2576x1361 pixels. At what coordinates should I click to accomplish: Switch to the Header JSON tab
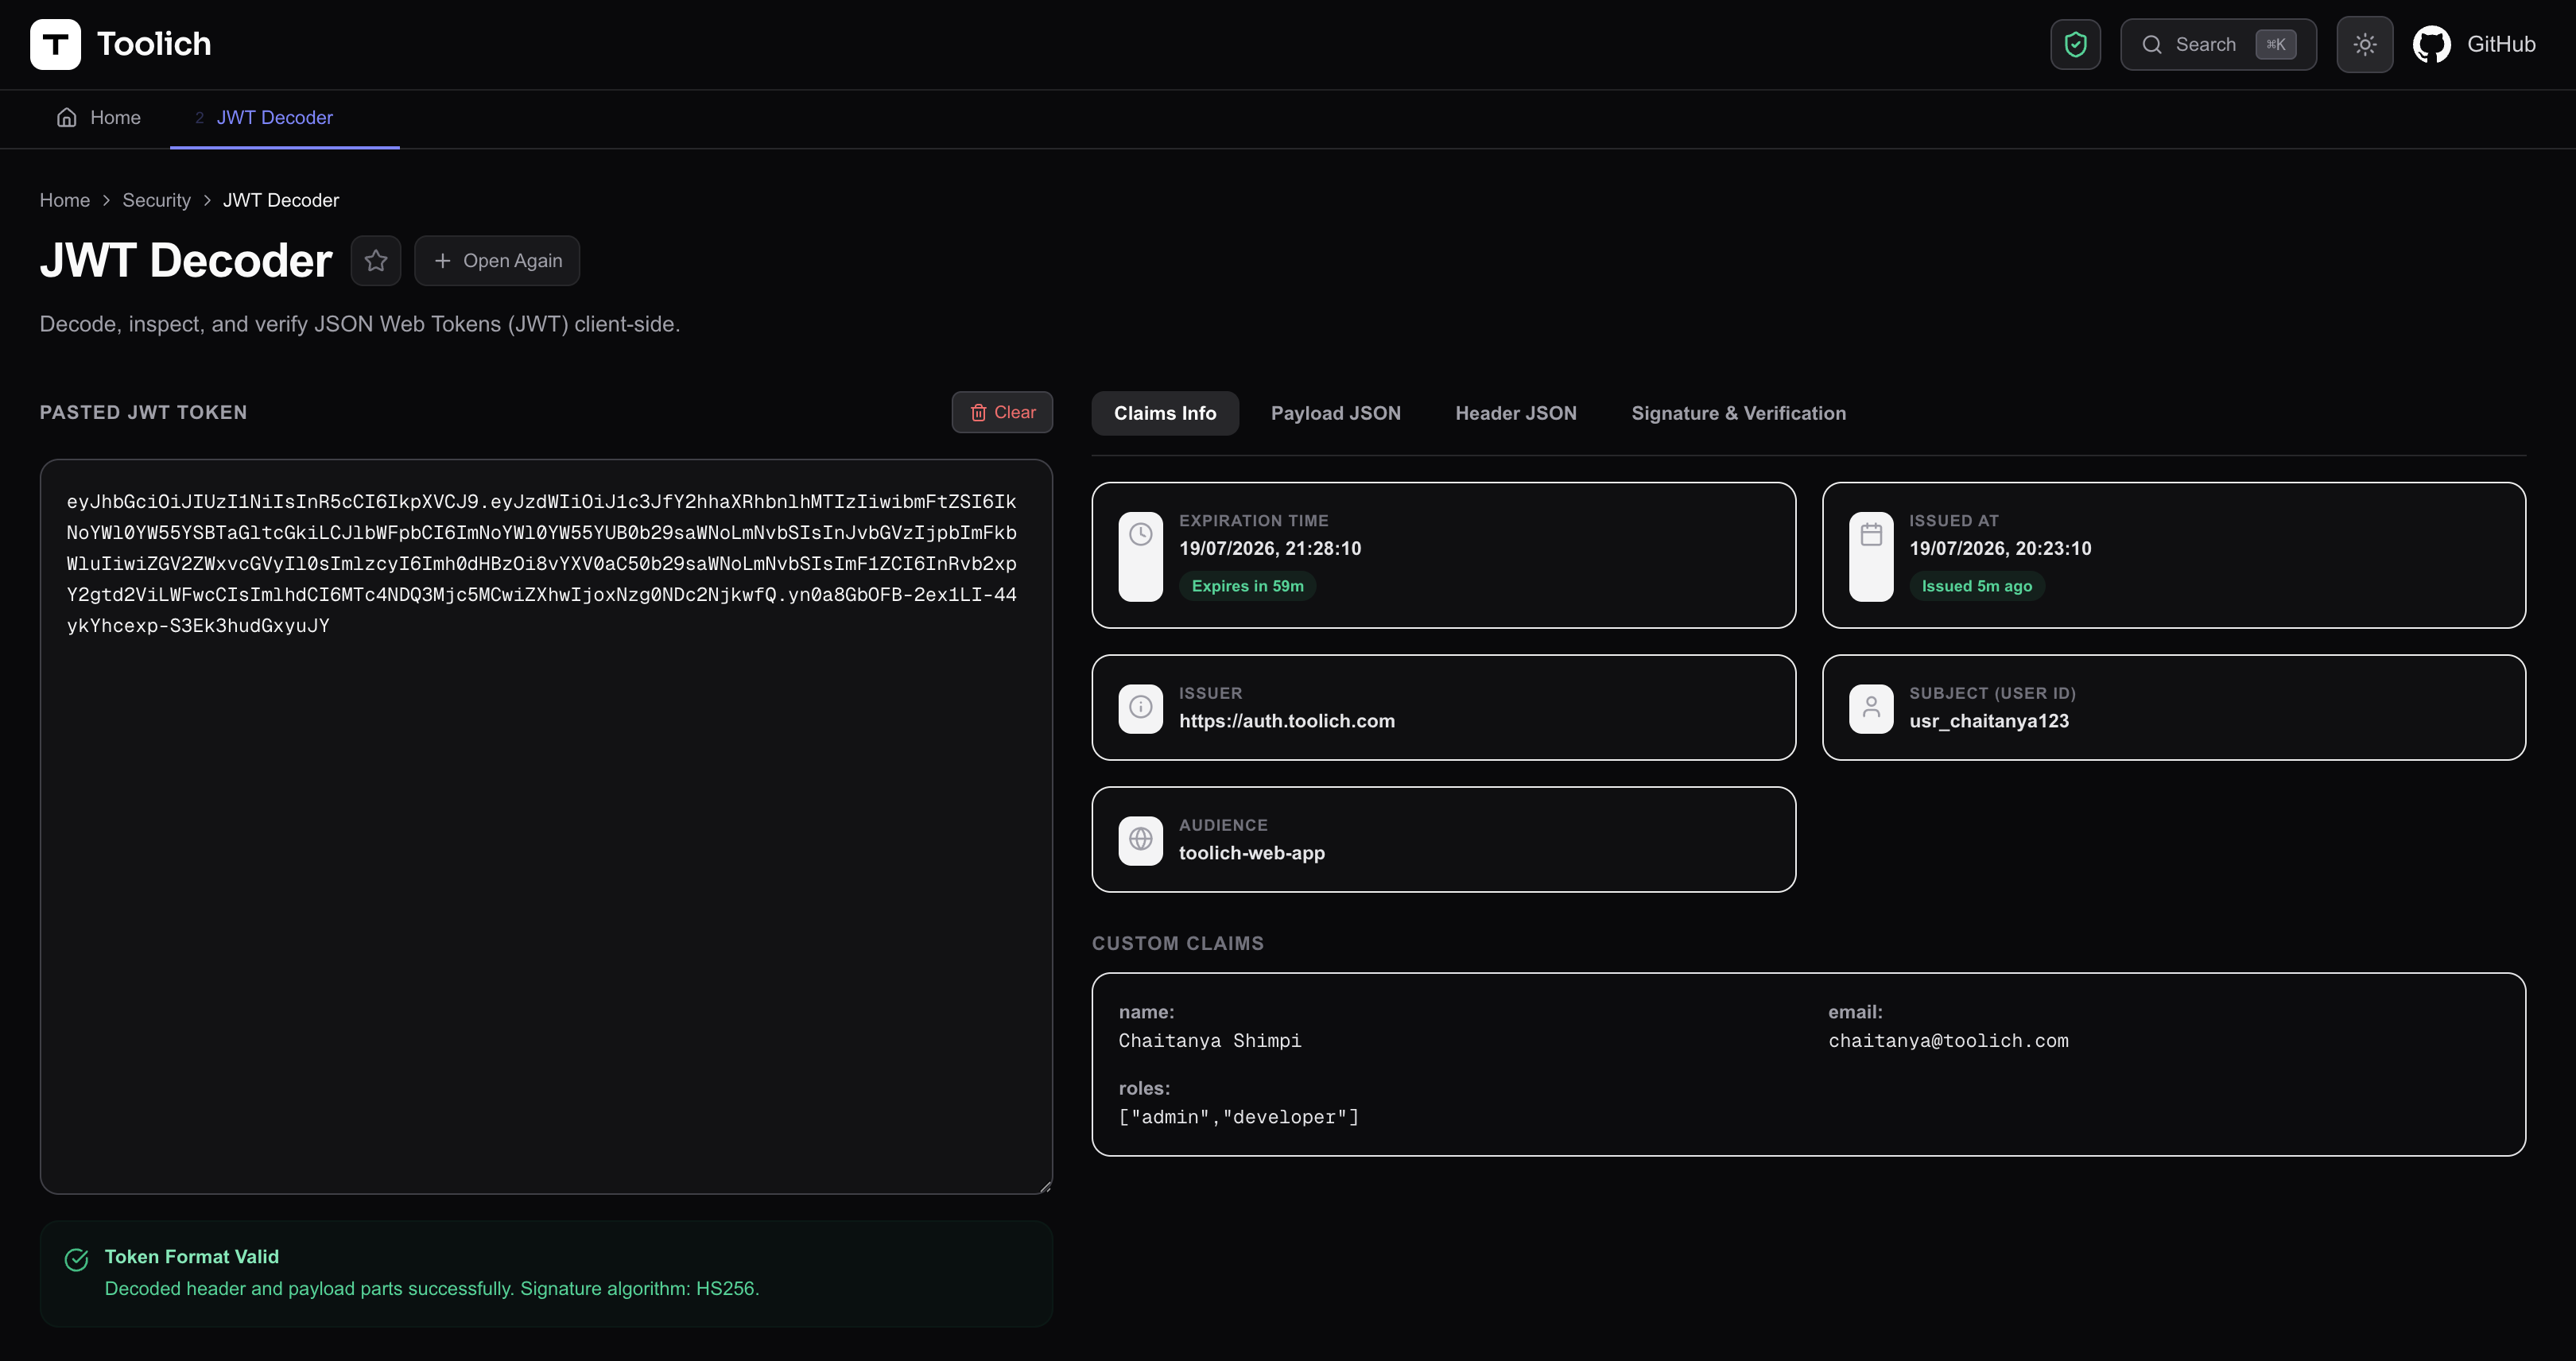click(1516, 413)
